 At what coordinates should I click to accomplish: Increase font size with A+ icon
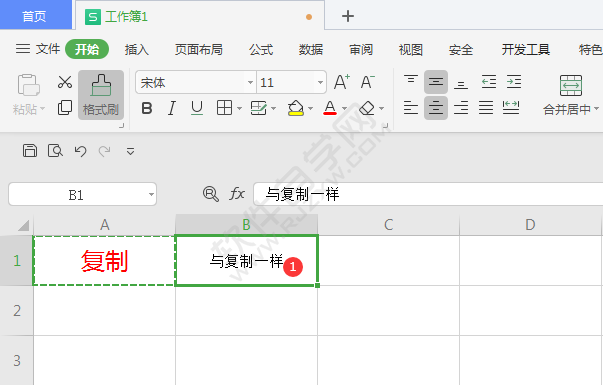(341, 82)
